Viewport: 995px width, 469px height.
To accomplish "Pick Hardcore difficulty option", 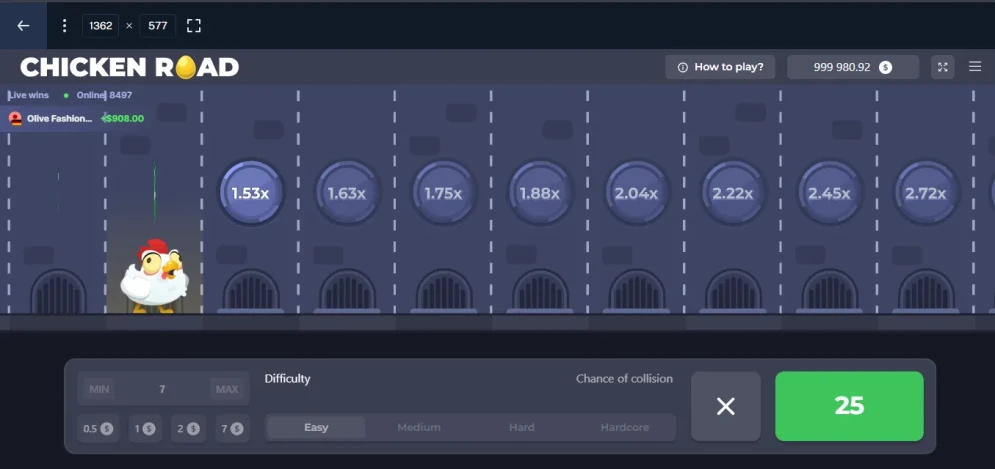I will 624,427.
